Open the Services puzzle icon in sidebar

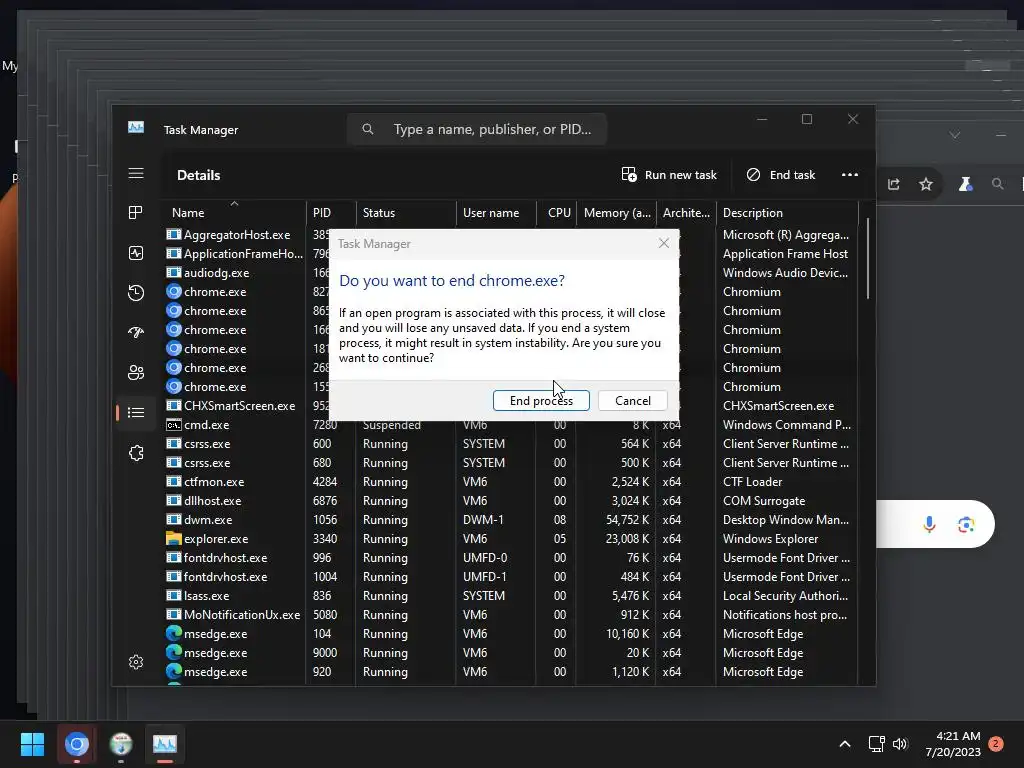136,453
